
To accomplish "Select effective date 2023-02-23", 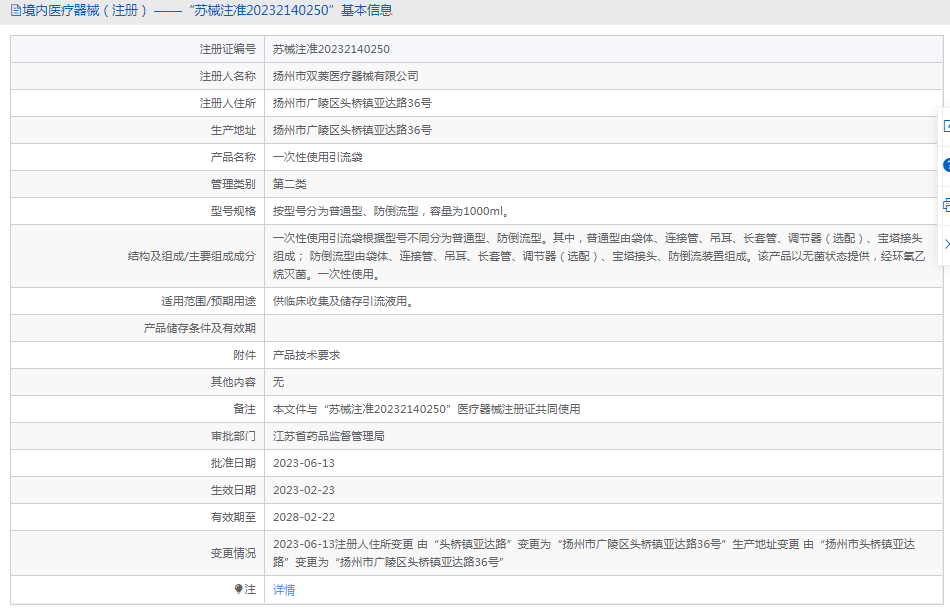I will coord(304,490).
